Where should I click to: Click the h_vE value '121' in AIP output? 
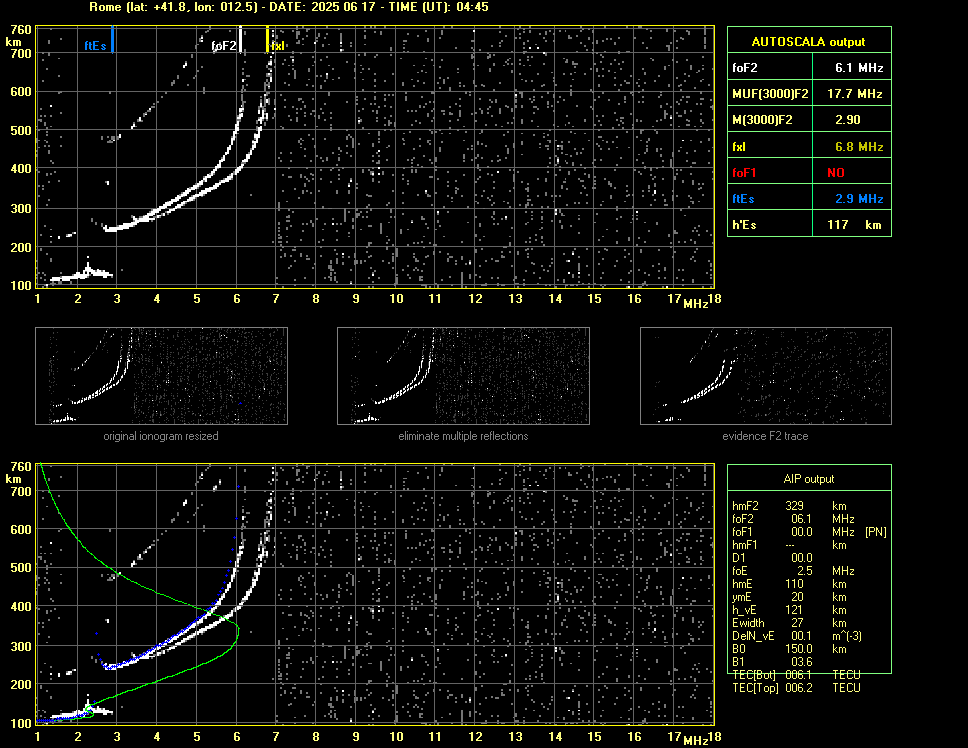pos(795,610)
